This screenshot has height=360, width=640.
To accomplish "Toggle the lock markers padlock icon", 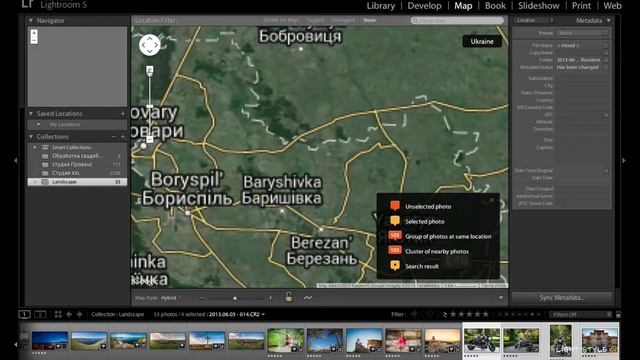I will 289,297.
